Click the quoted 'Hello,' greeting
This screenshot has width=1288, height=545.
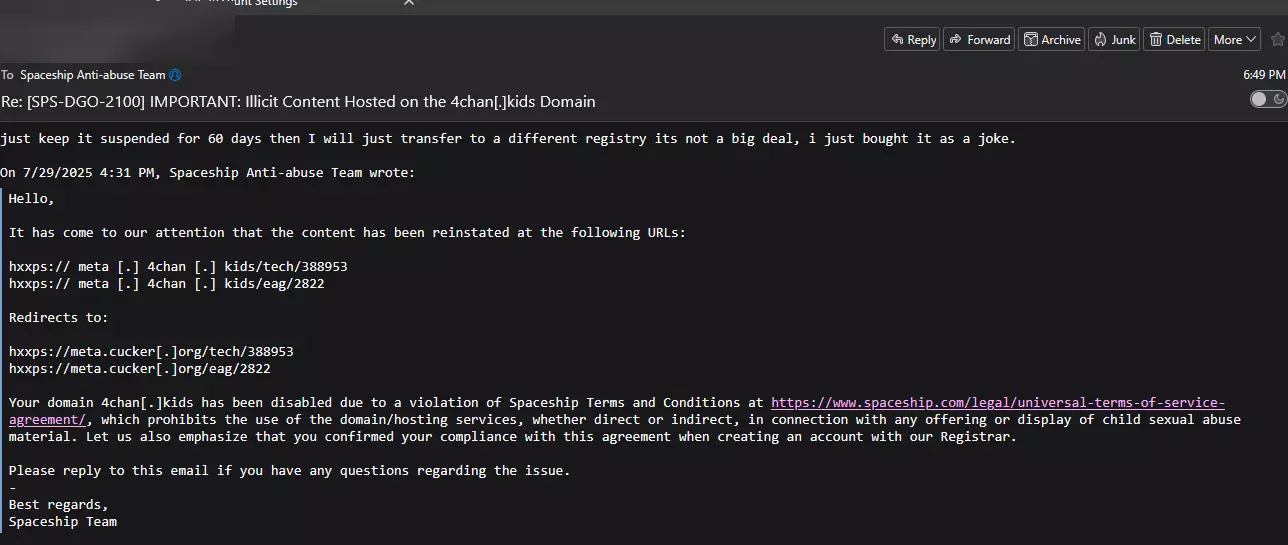click(32, 198)
